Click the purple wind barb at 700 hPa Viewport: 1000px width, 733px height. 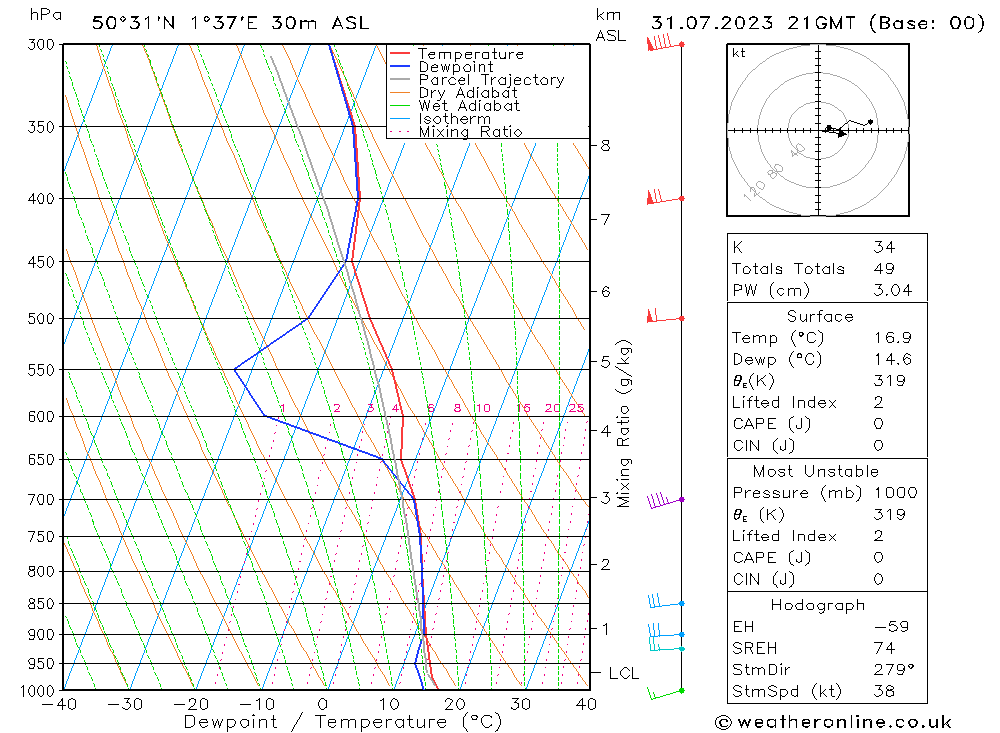[665, 500]
